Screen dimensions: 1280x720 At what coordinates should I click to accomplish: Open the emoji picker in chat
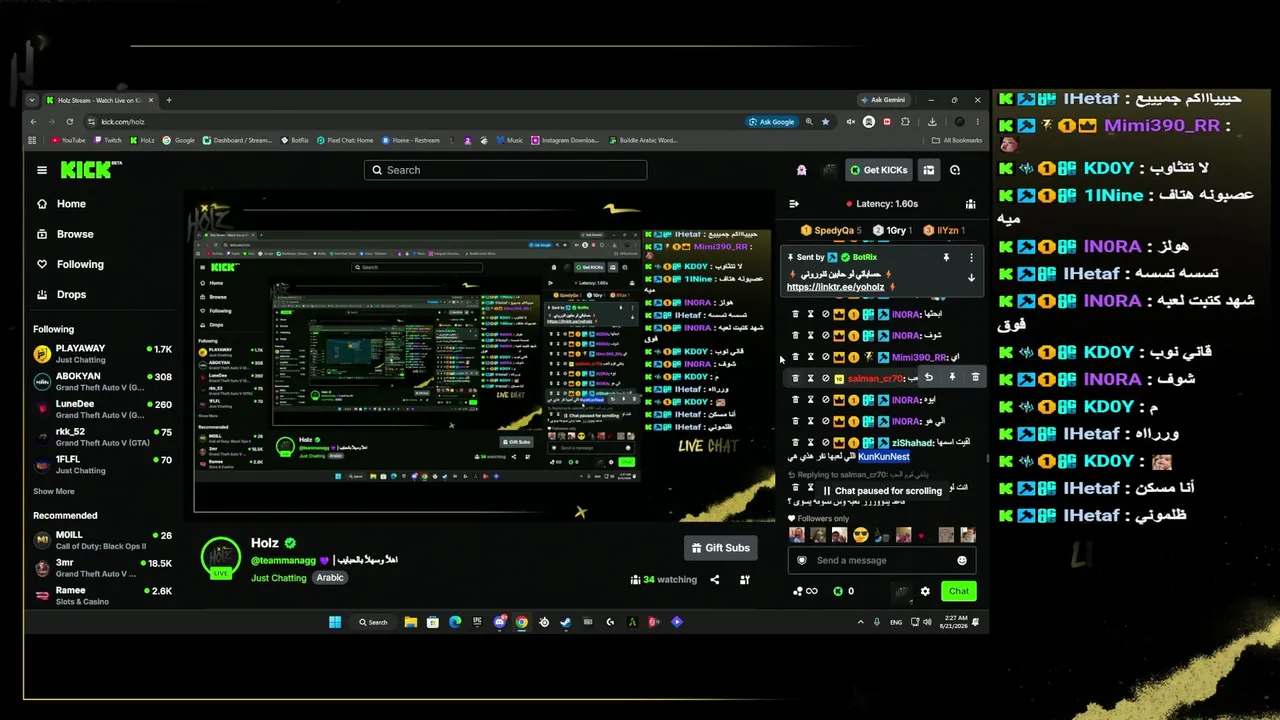(x=962, y=560)
